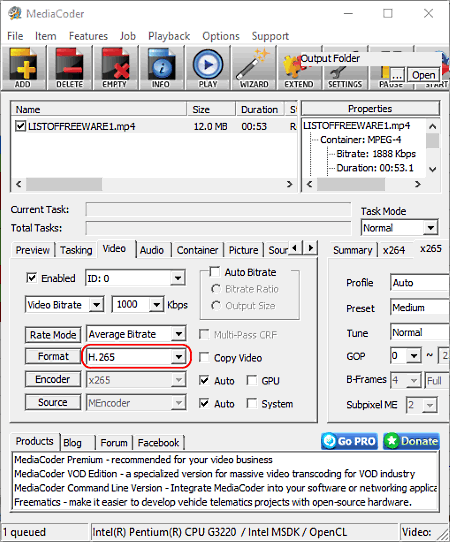Viewport: 450px width, 542px height.
Task: Switch to the Picture tab
Action: tap(243, 250)
